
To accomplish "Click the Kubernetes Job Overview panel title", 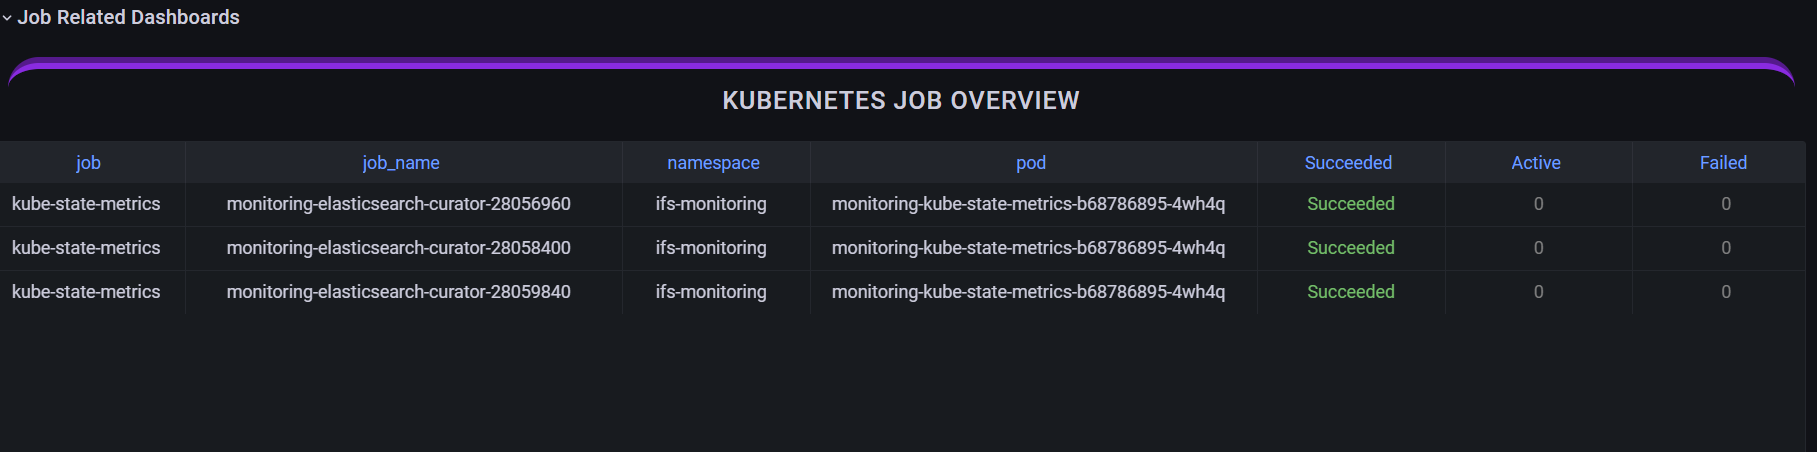I will click(x=900, y=101).
